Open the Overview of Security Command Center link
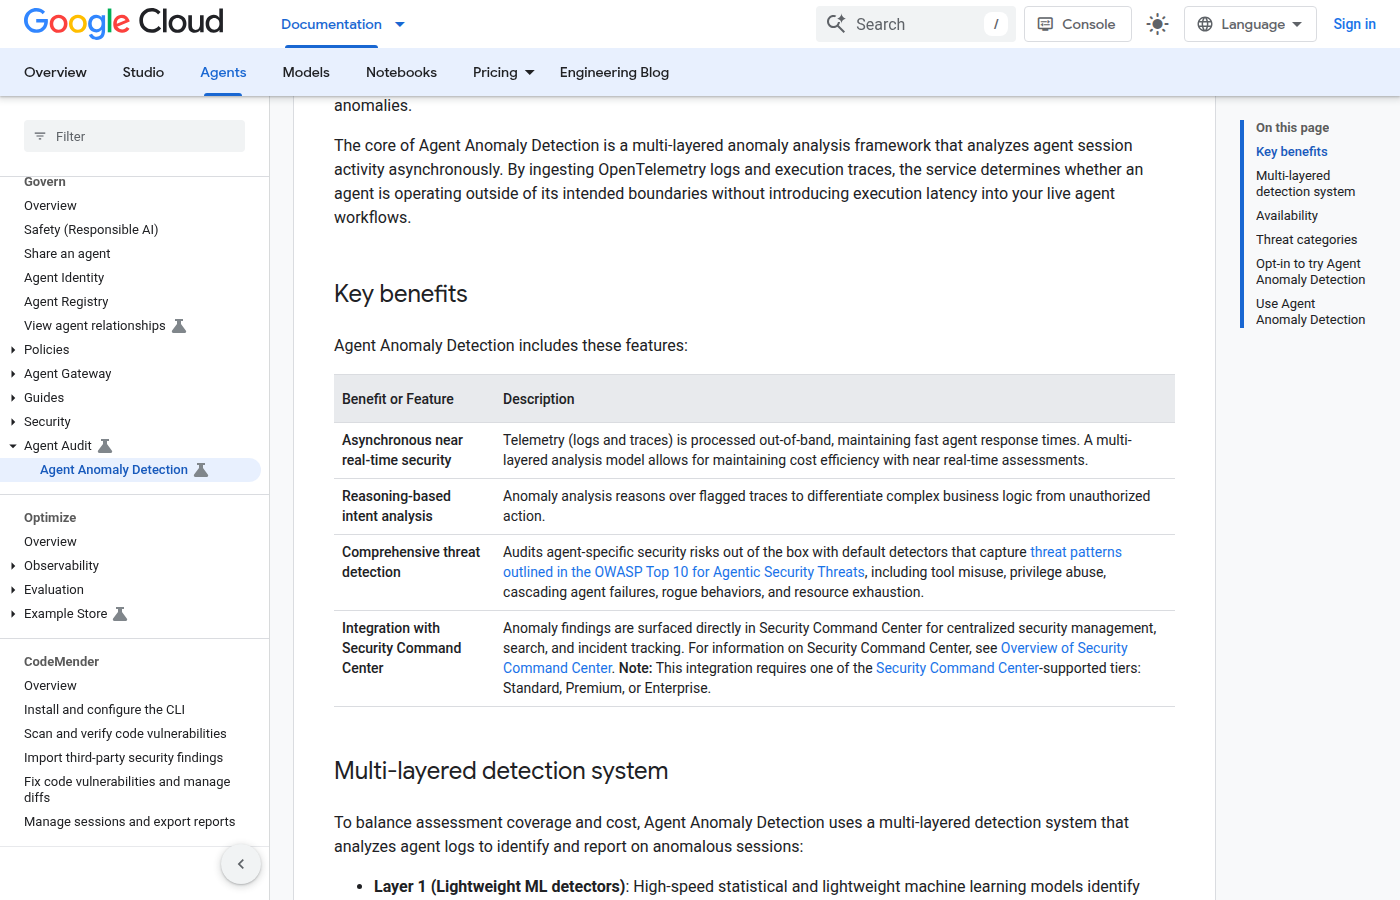This screenshot has height=900, width=1400. coord(815,658)
